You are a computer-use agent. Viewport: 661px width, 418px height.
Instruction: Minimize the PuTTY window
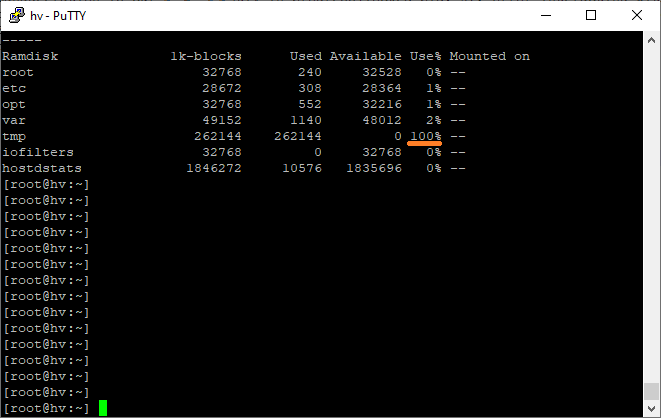click(546, 16)
